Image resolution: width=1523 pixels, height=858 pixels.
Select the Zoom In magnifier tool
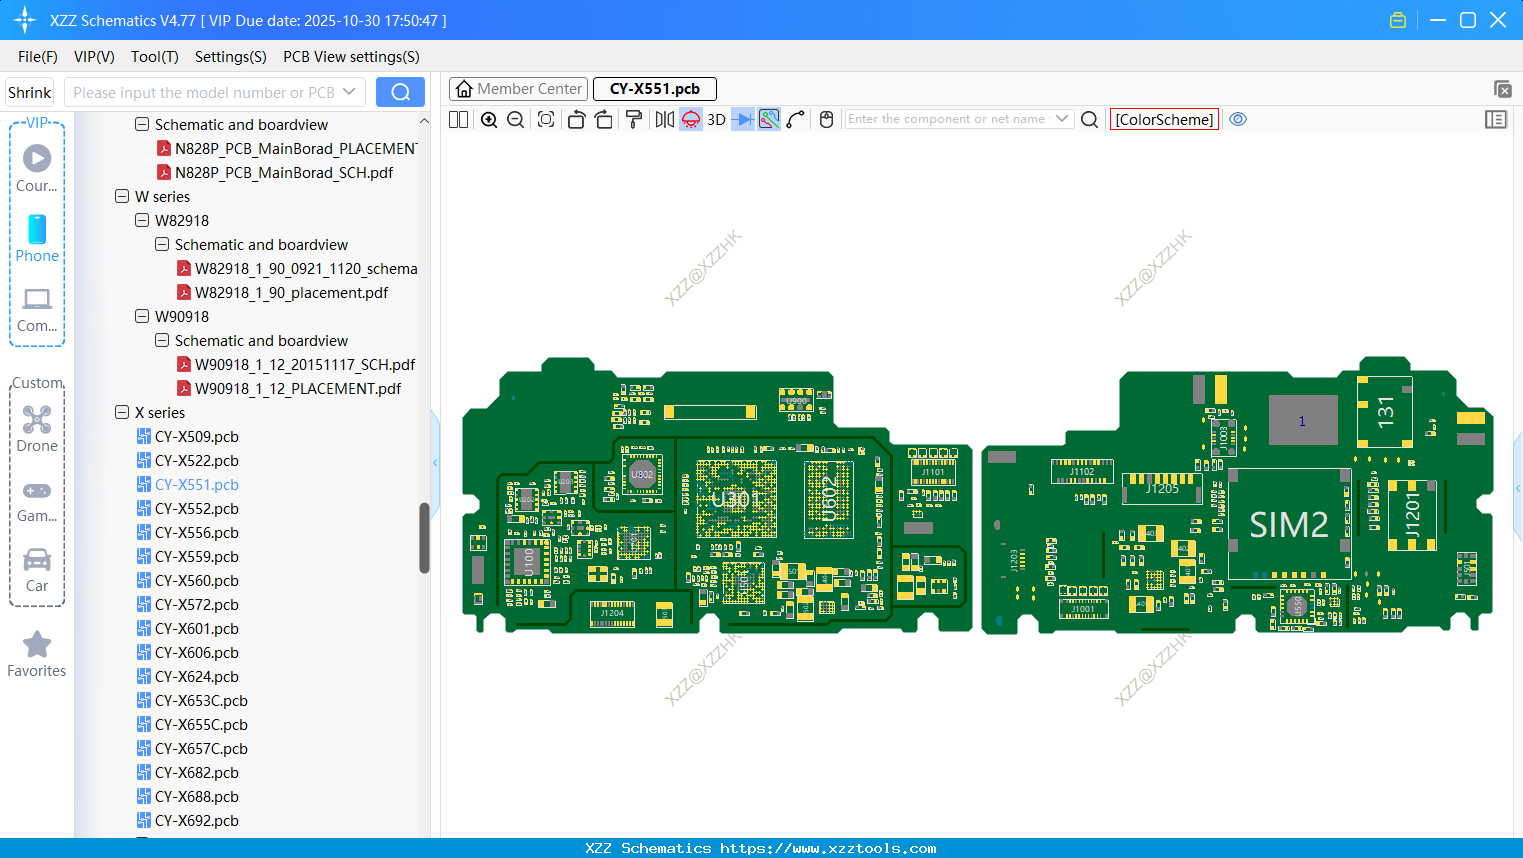pyautogui.click(x=489, y=119)
